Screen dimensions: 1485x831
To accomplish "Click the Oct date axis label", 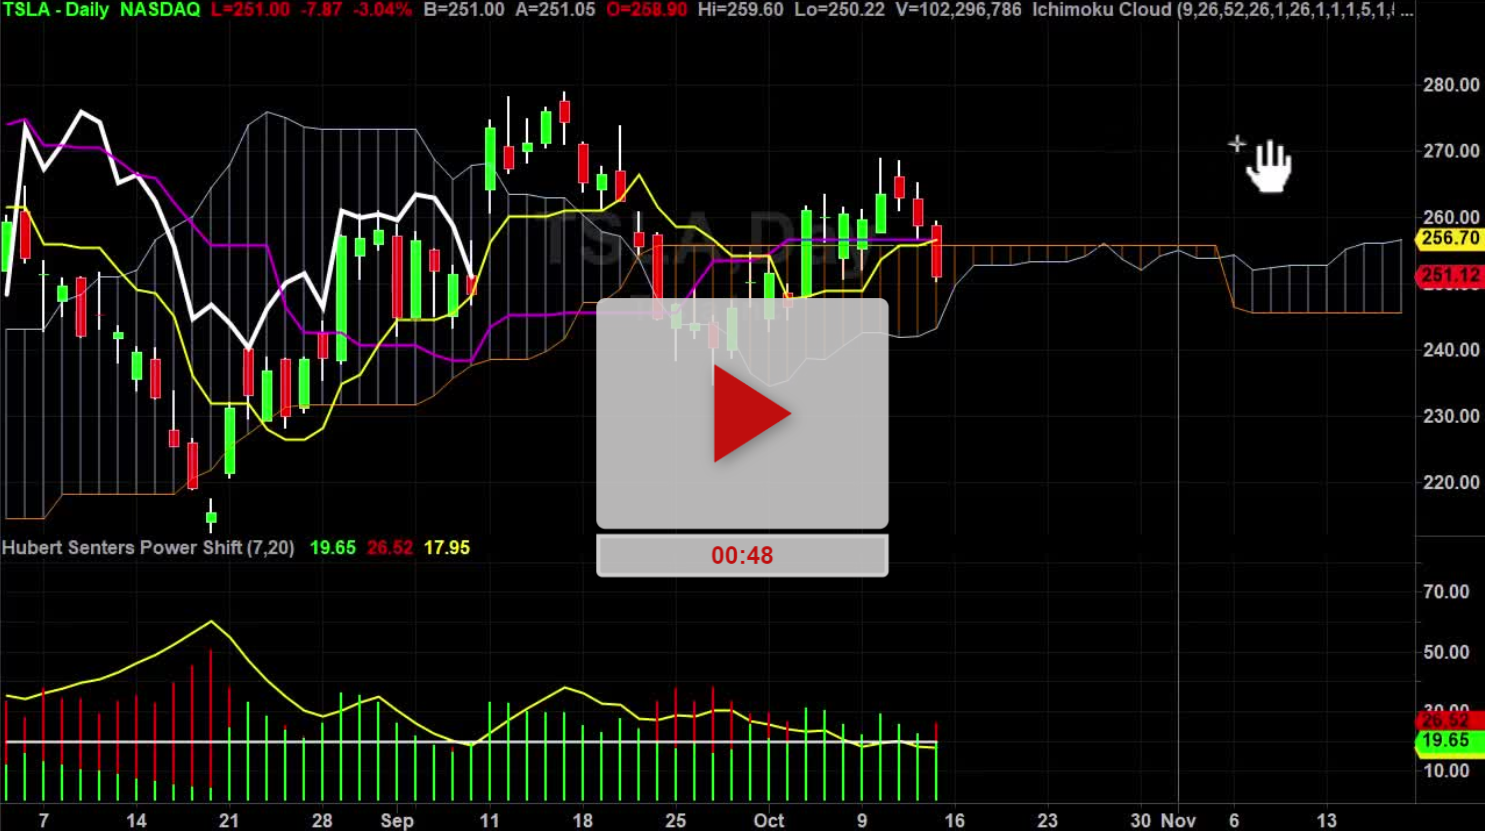I will coord(769,821).
